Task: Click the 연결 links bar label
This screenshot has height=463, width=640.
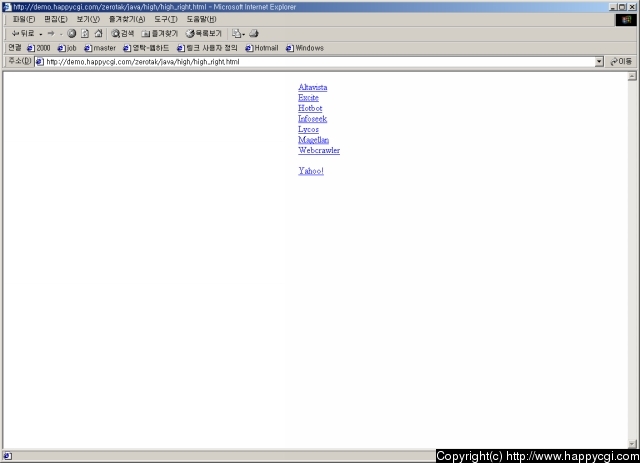Action: [15, 48]
